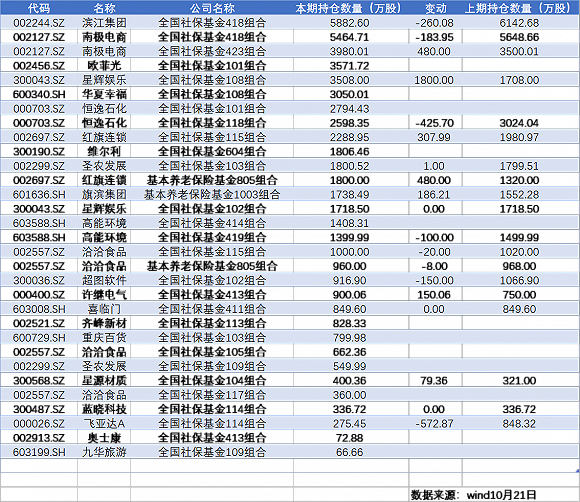Select the 上期持仓数量（万股） header cell
This screenshot has width=580, height=502.
click(519, 8)
